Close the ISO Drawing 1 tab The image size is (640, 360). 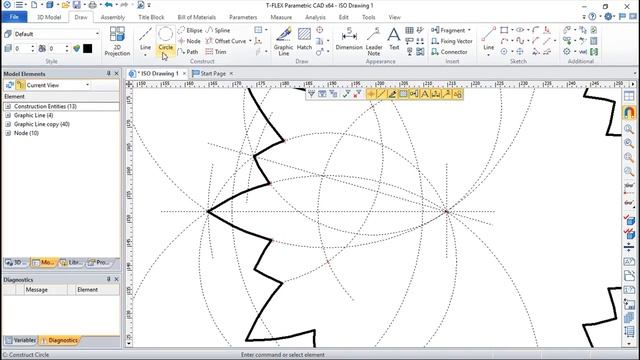pos(184,73)
